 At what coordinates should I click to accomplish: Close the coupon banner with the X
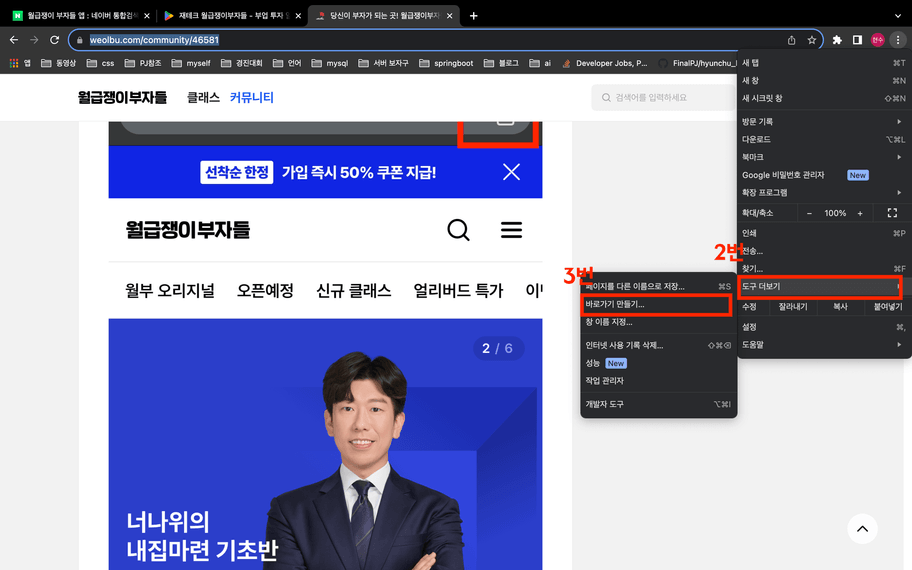coord(511,172)
